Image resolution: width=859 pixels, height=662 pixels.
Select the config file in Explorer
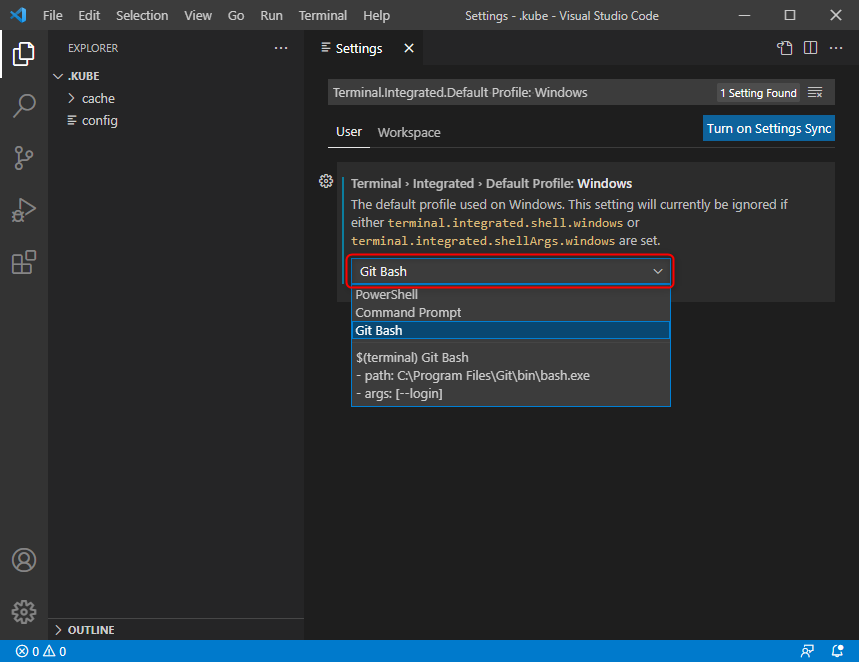(x=98, y=119)
